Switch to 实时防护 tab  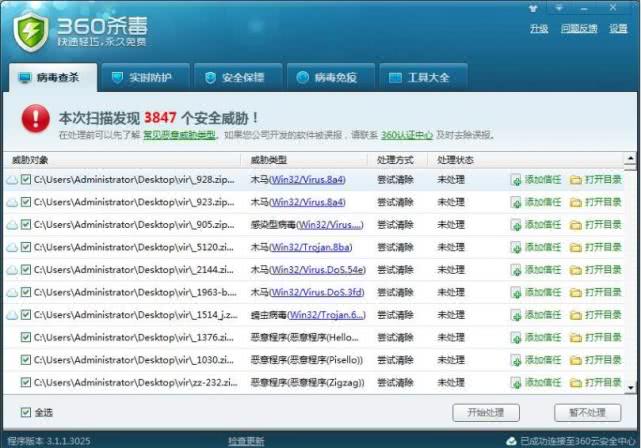[x=146, y=77]
